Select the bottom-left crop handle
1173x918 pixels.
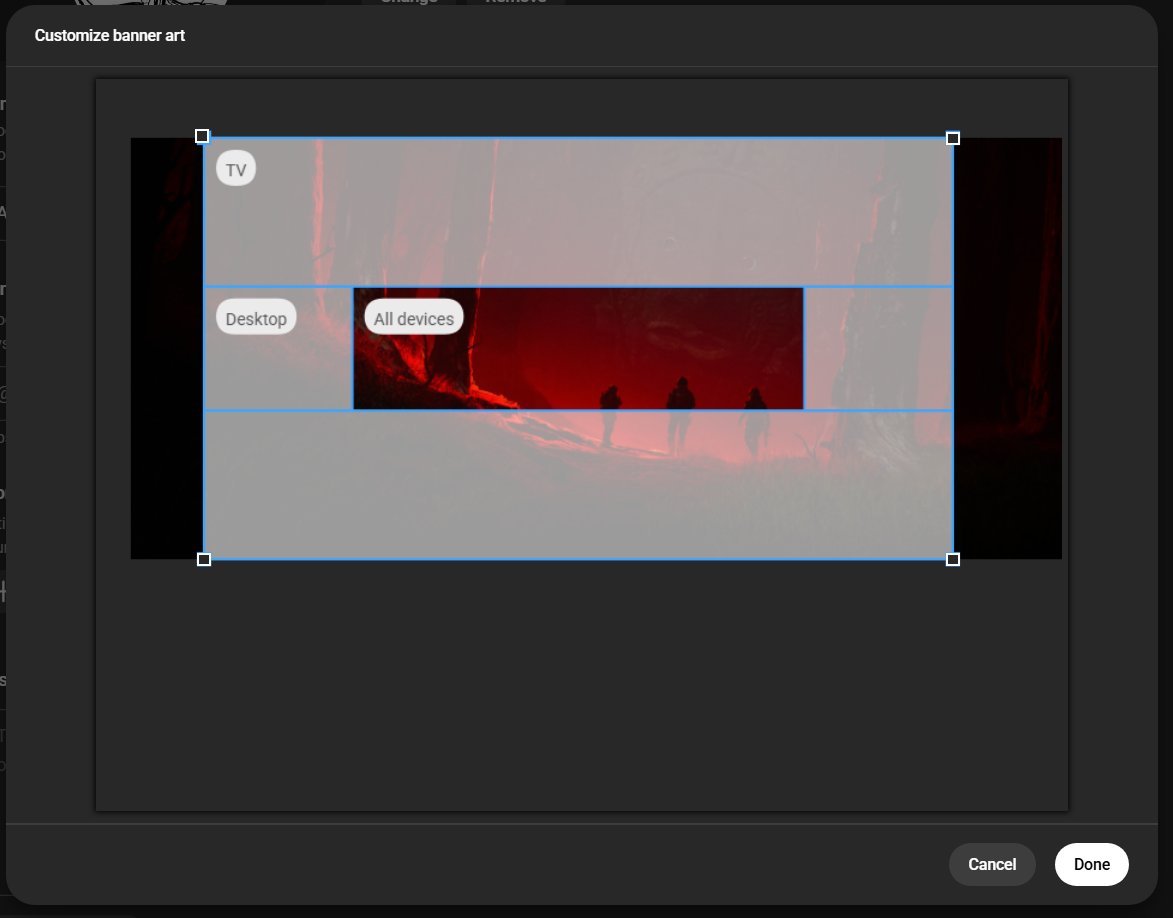(203, 559)
